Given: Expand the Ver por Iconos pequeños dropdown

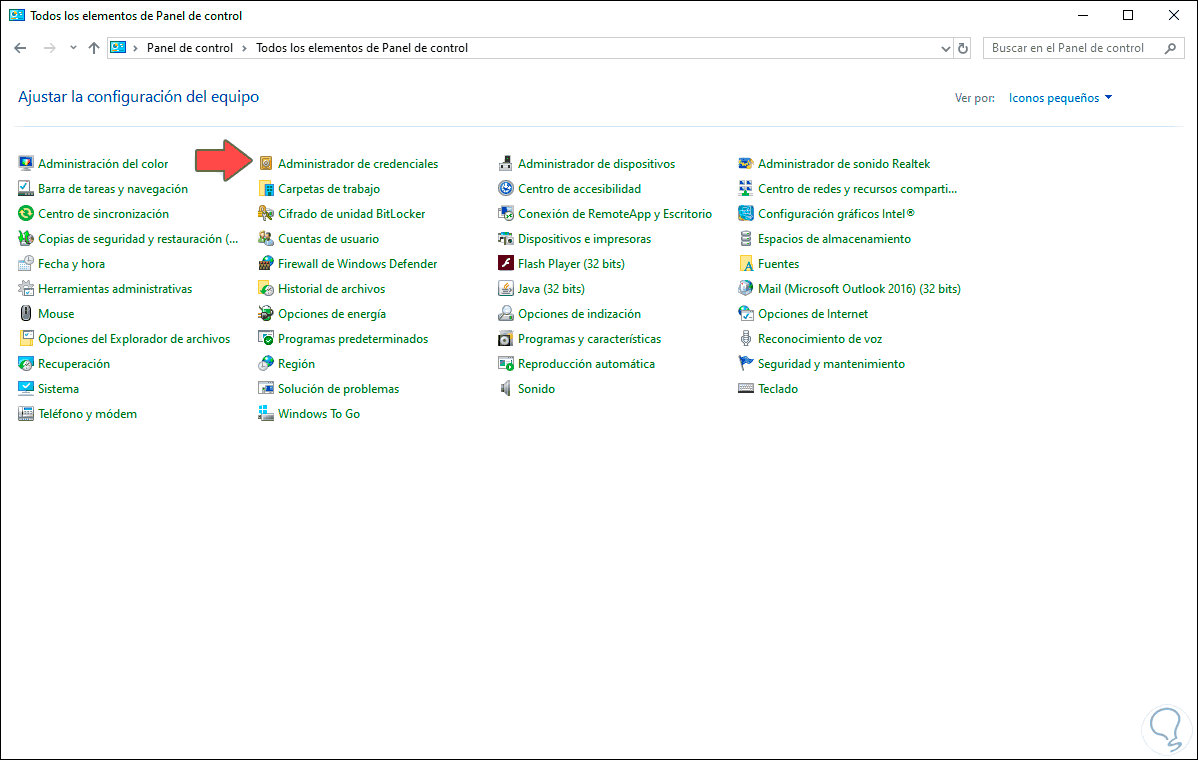Looking at the screenshot, I should 1060,98.
